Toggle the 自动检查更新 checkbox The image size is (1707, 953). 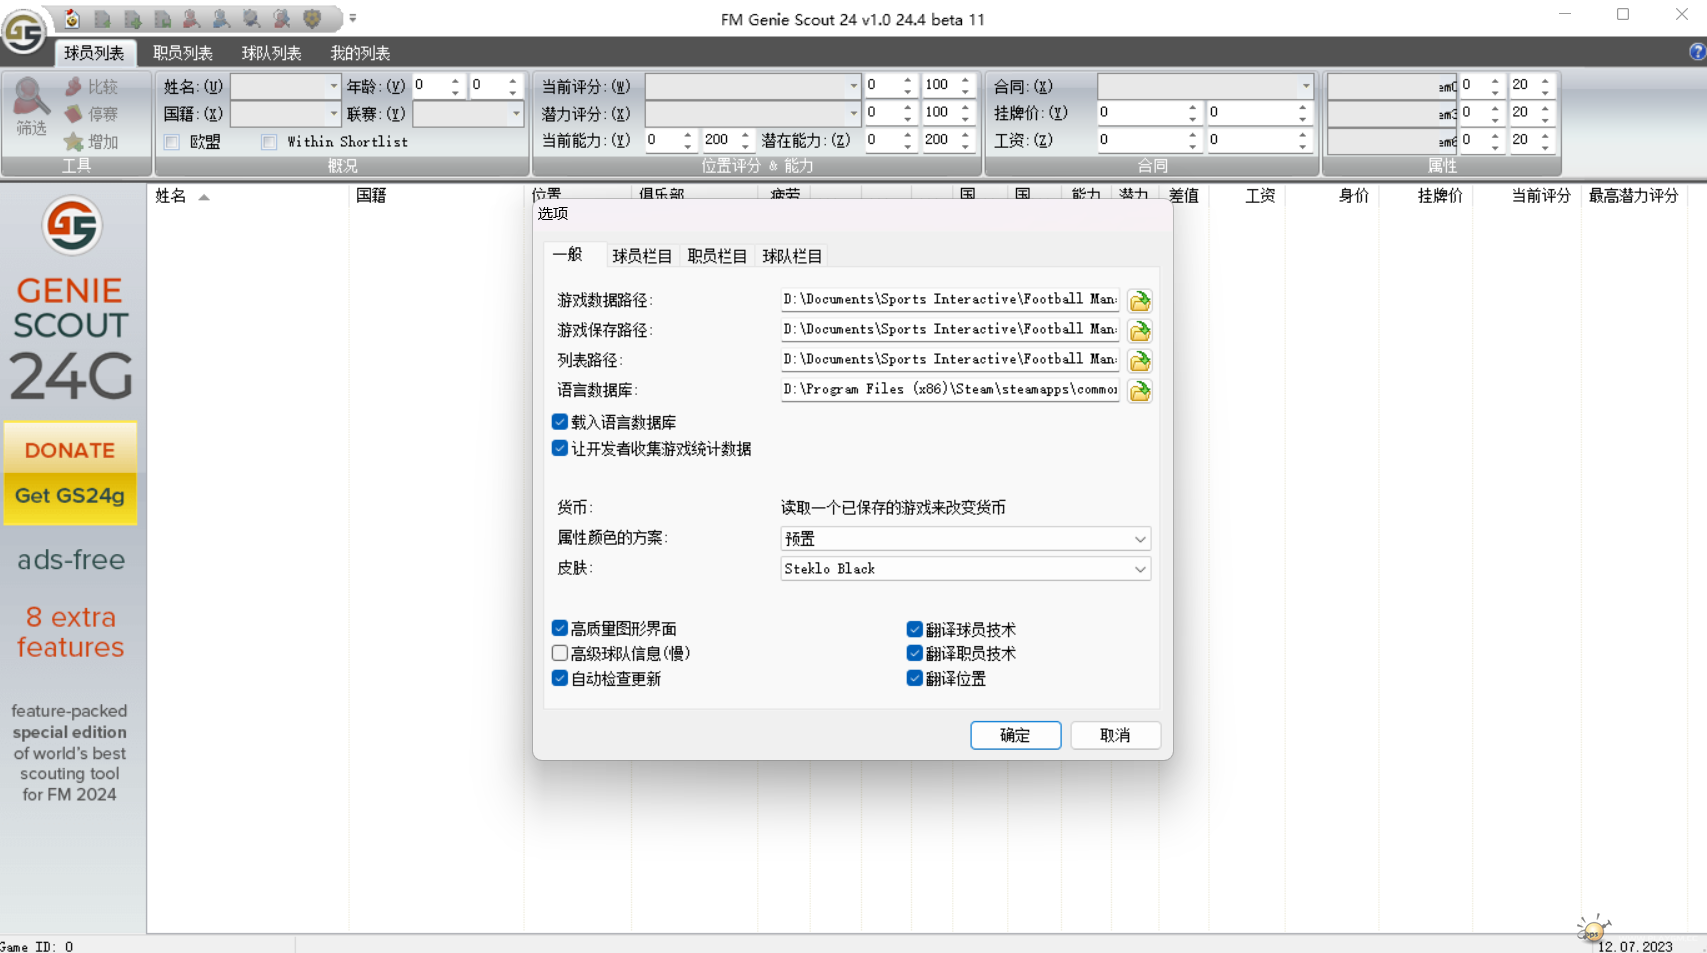point(560,678)
